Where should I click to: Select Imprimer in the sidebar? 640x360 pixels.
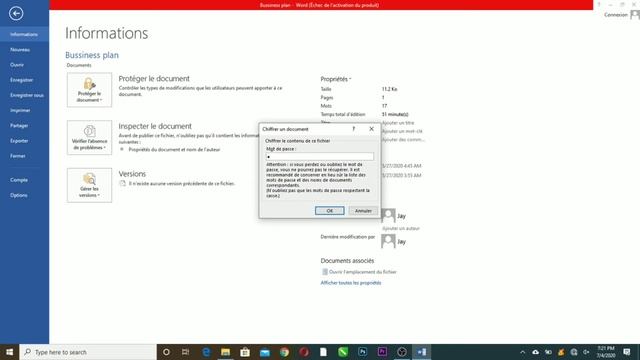click(20, 110)
